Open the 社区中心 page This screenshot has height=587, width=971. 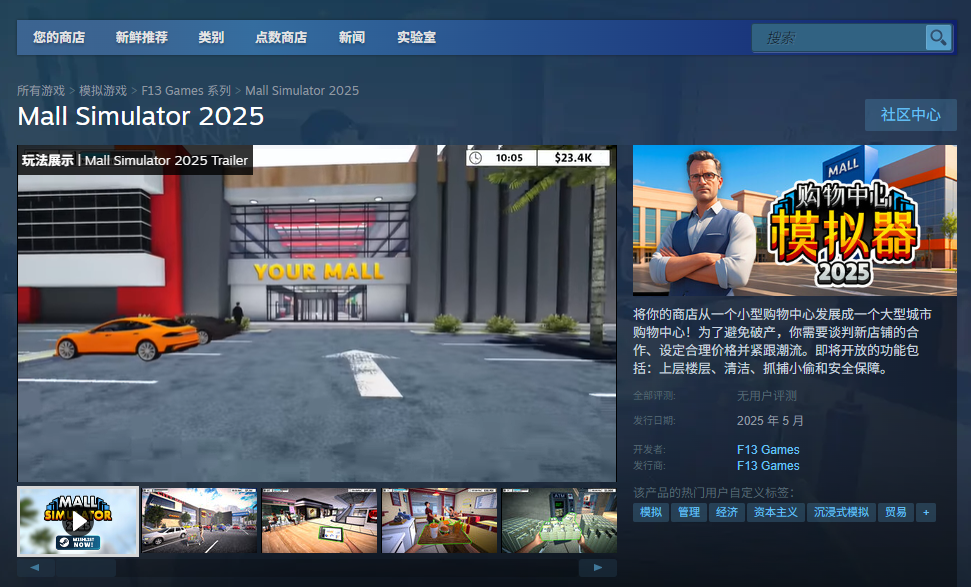point(910,115)
